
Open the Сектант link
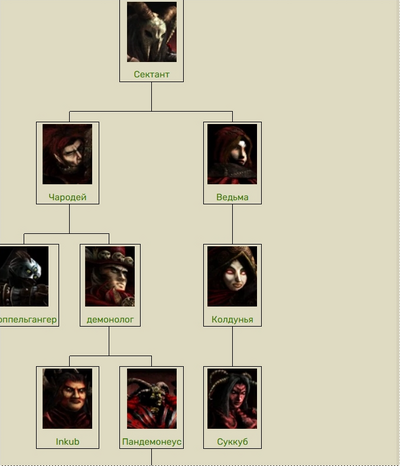(x=152, y=74)
